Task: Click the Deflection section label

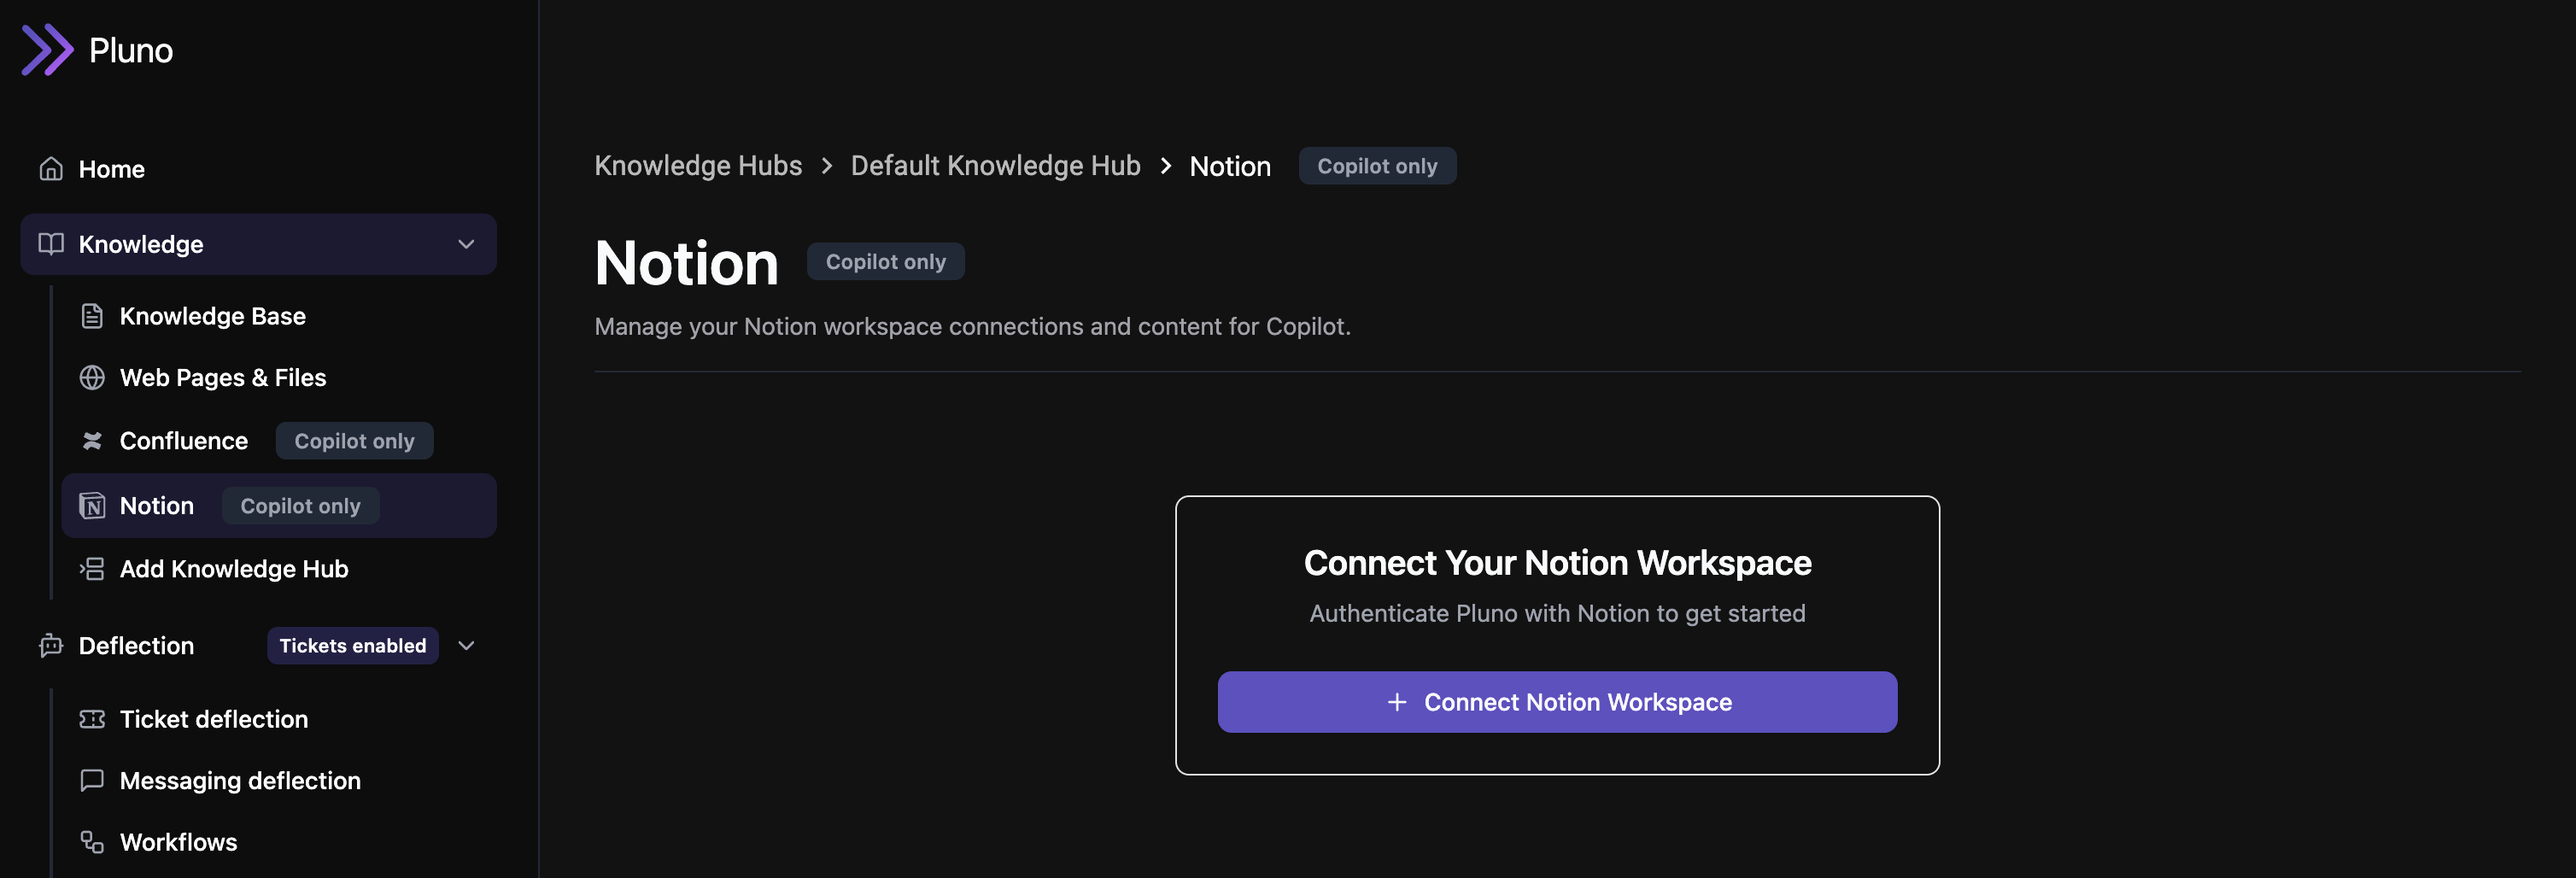Action: tap(136, 646)
